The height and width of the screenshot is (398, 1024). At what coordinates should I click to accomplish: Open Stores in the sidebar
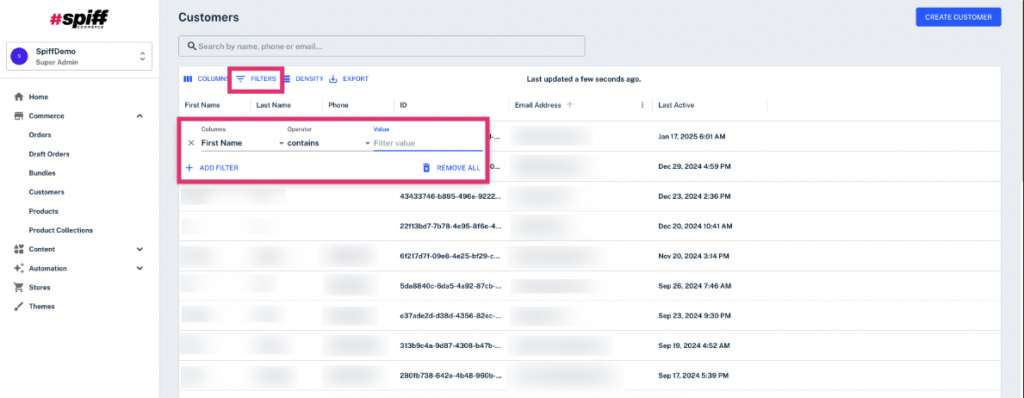point(39,287)
